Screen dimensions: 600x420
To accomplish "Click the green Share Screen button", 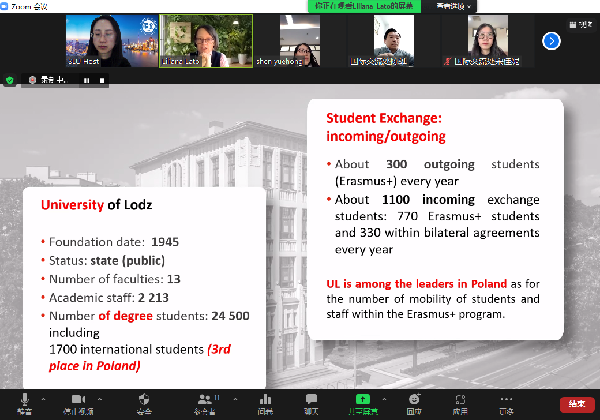I will point(363,404).
